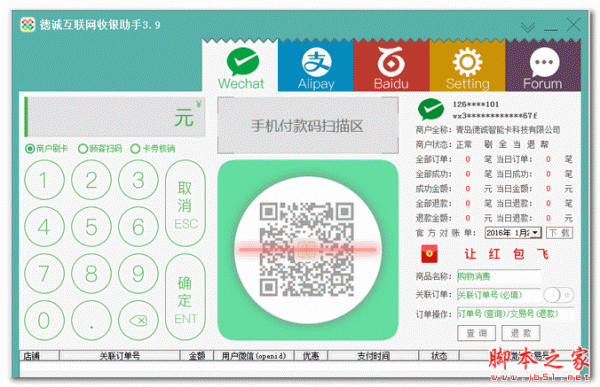Click the app logo in title bar
This screenshot has height=387, width=600.
click(28, 25)
